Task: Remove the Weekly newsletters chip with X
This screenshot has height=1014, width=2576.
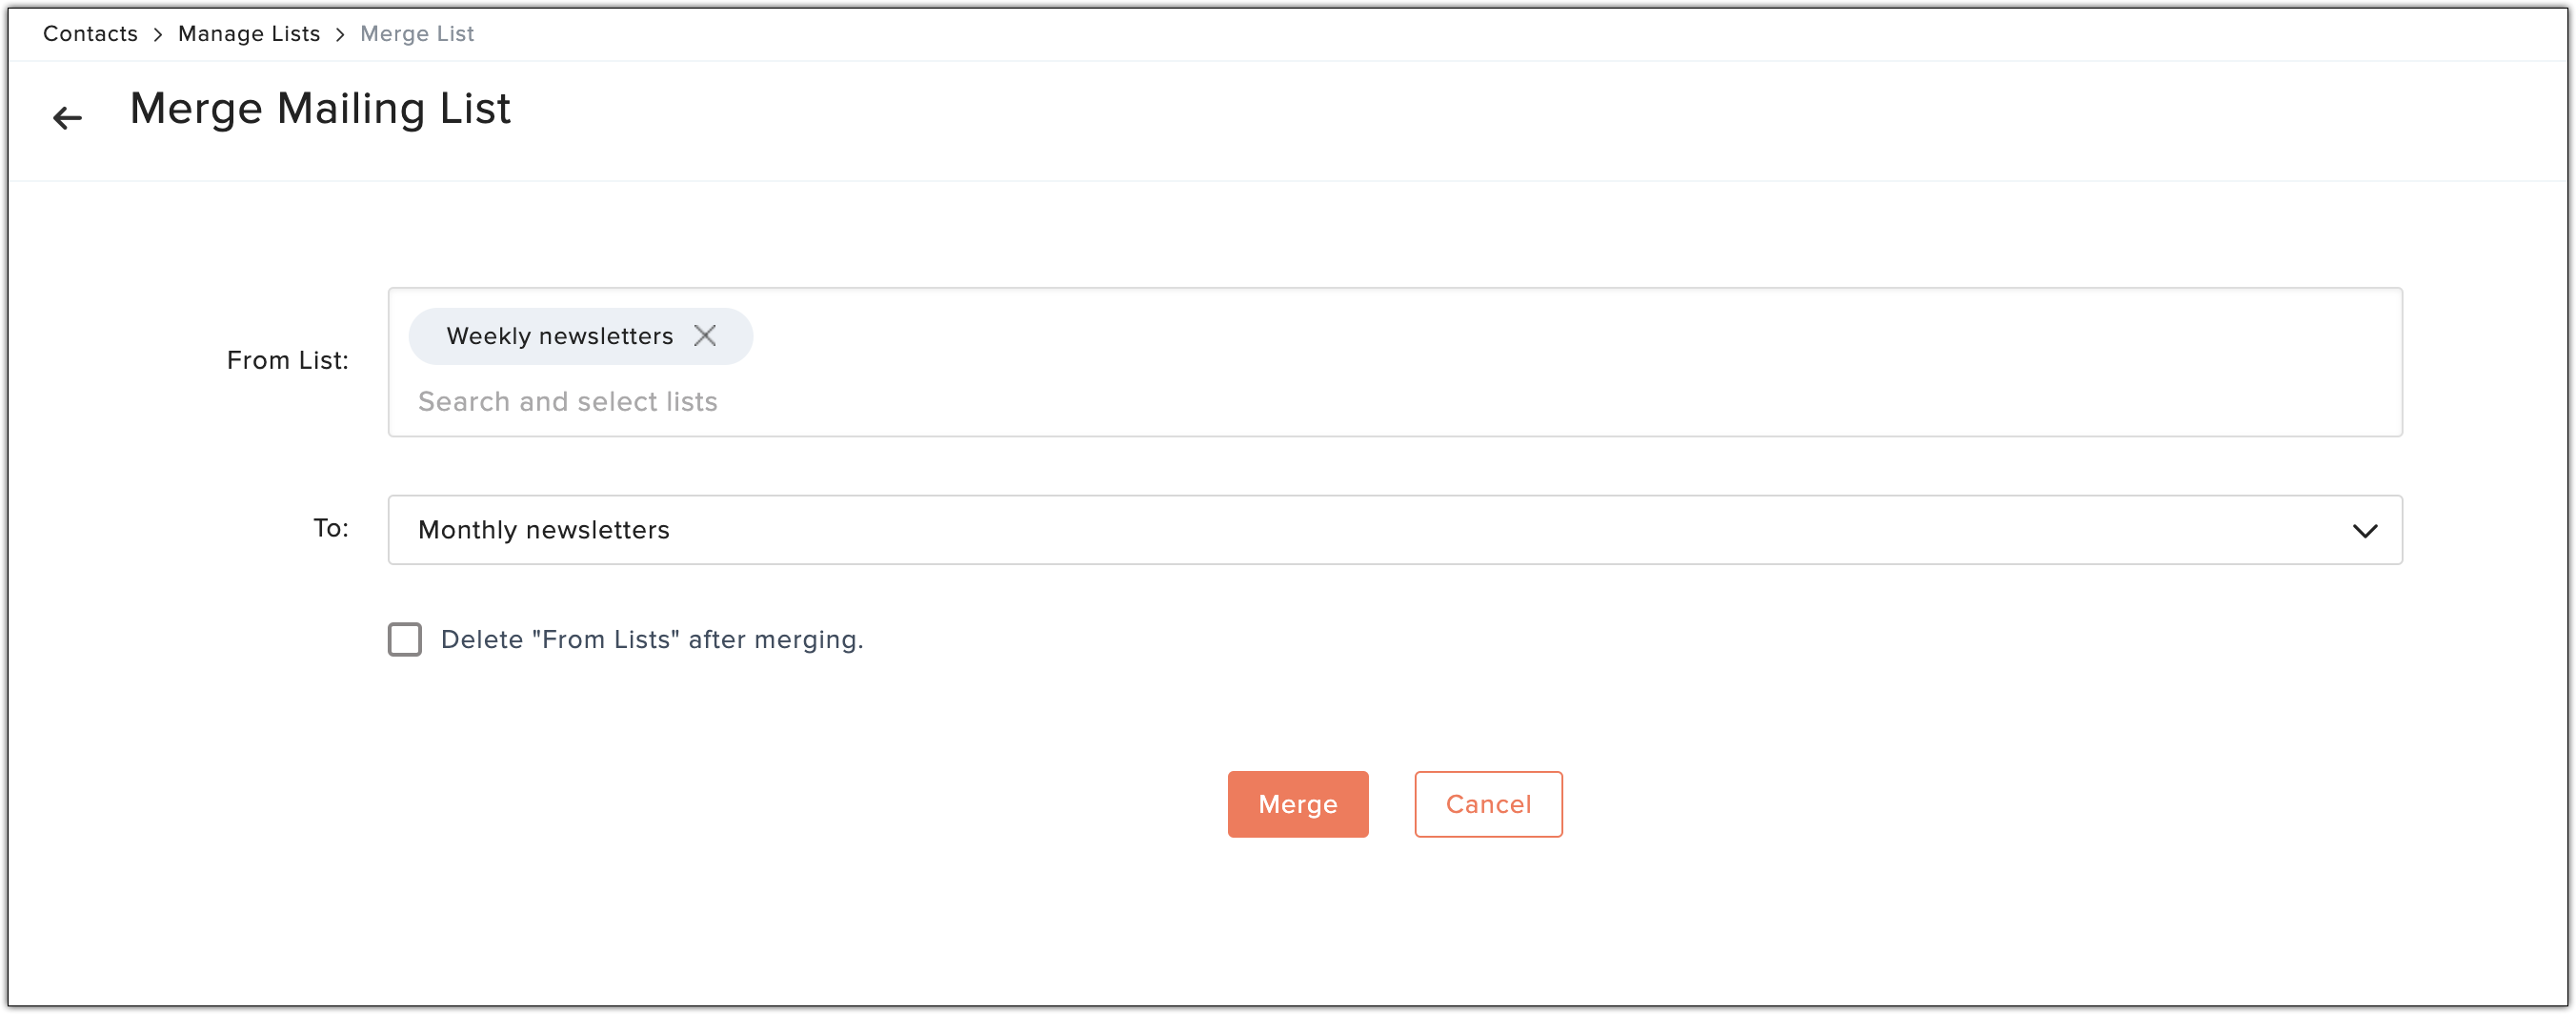Action: (x=705, y=336)
